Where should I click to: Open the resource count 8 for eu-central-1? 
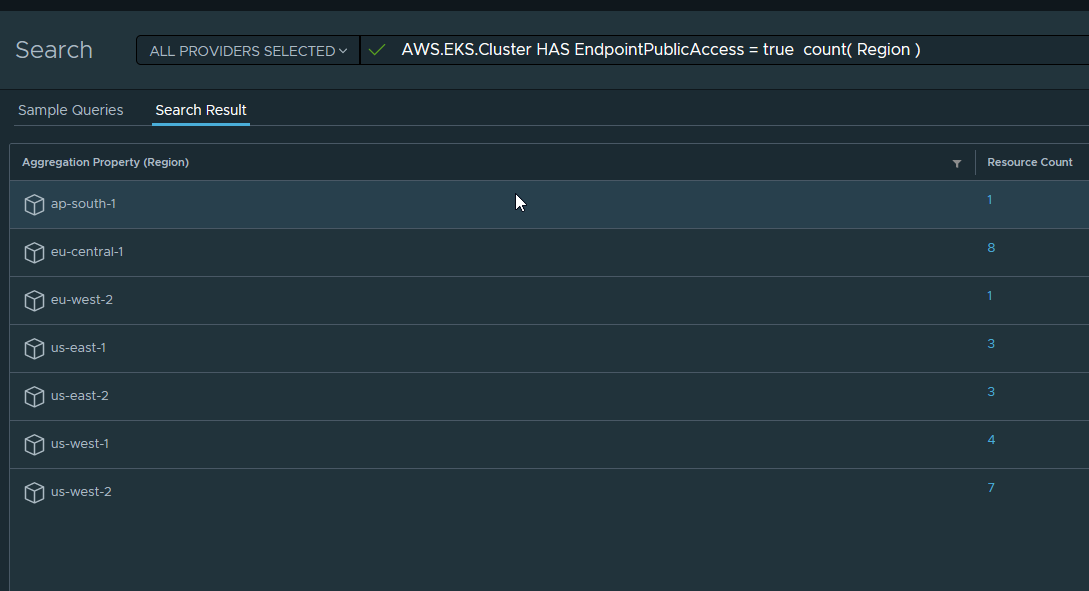tap(991, 248)
